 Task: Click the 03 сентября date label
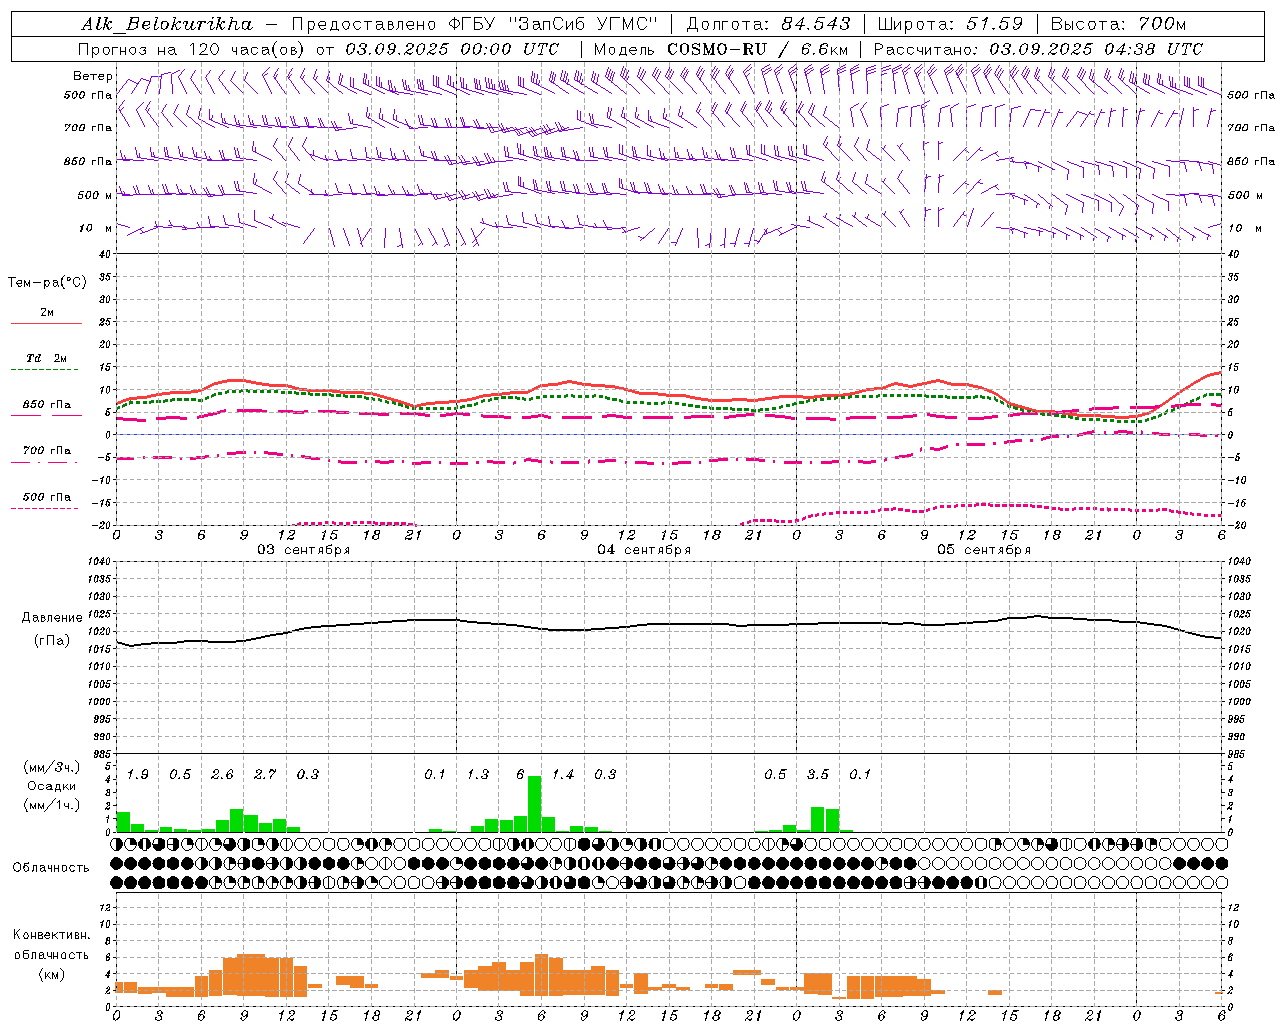(304, 550)
